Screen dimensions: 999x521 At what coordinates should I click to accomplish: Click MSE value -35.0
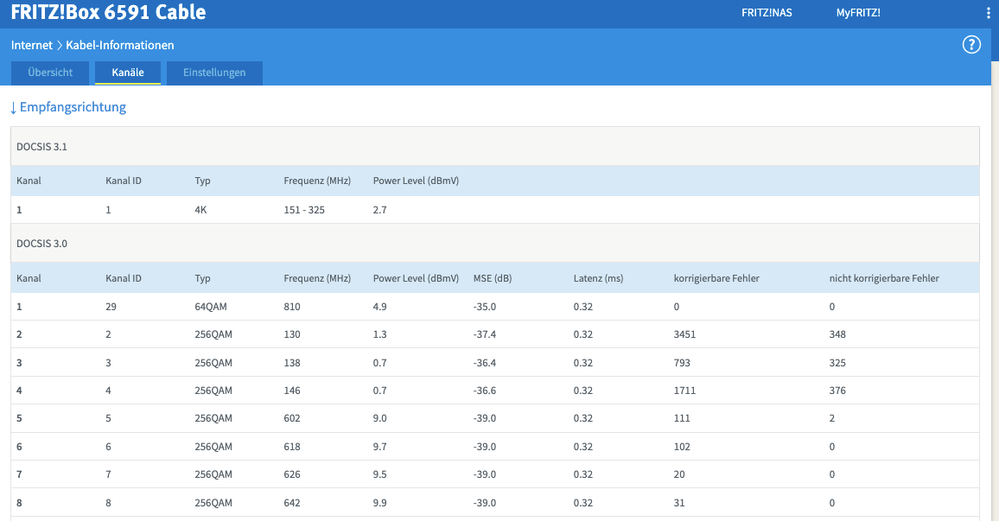tap(484, 306)
